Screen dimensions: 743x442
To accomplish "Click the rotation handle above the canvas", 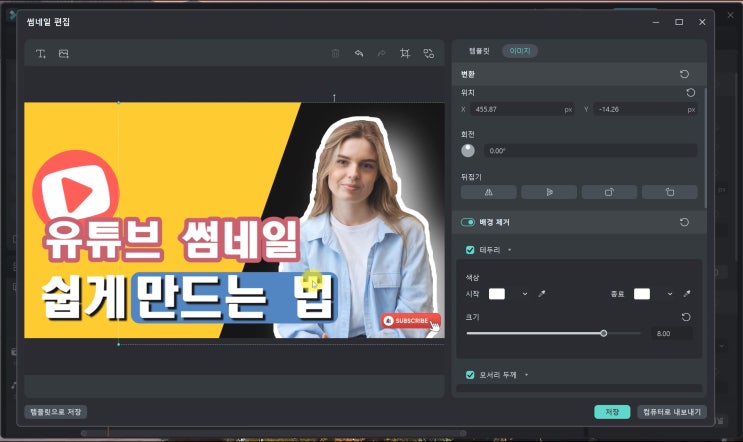I will (334, 97).
